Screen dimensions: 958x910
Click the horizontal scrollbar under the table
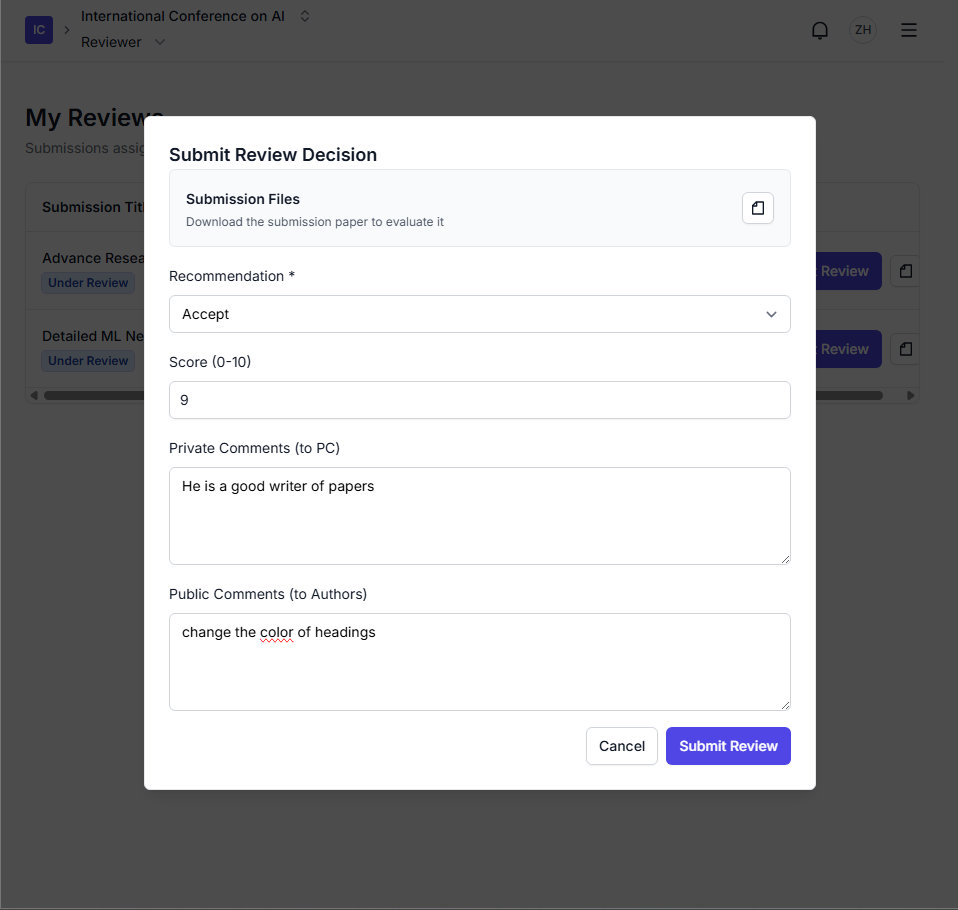[x=90, y=396]
